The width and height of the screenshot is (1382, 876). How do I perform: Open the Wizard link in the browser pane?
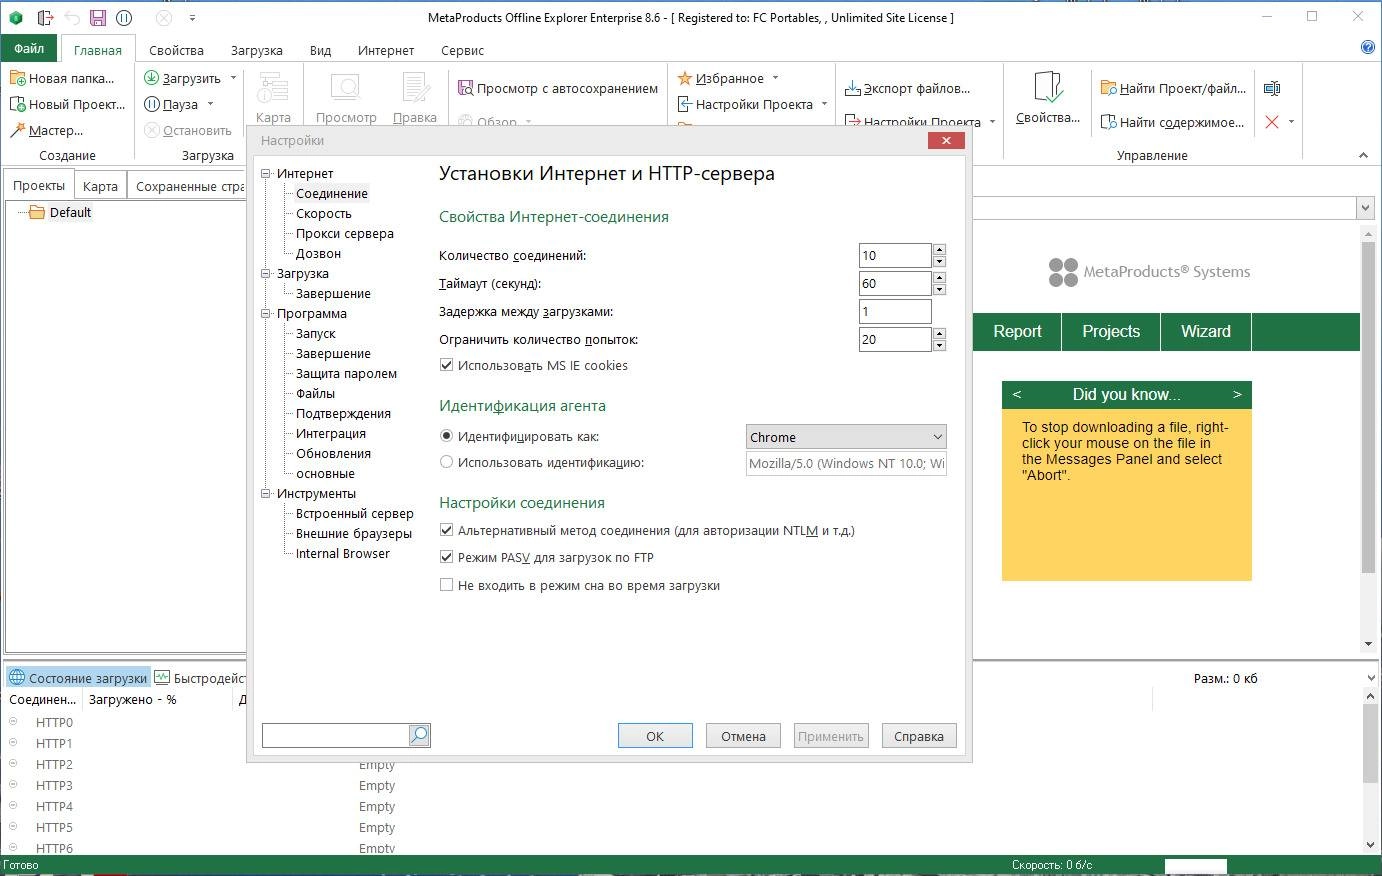click(x=1206, y=331)
